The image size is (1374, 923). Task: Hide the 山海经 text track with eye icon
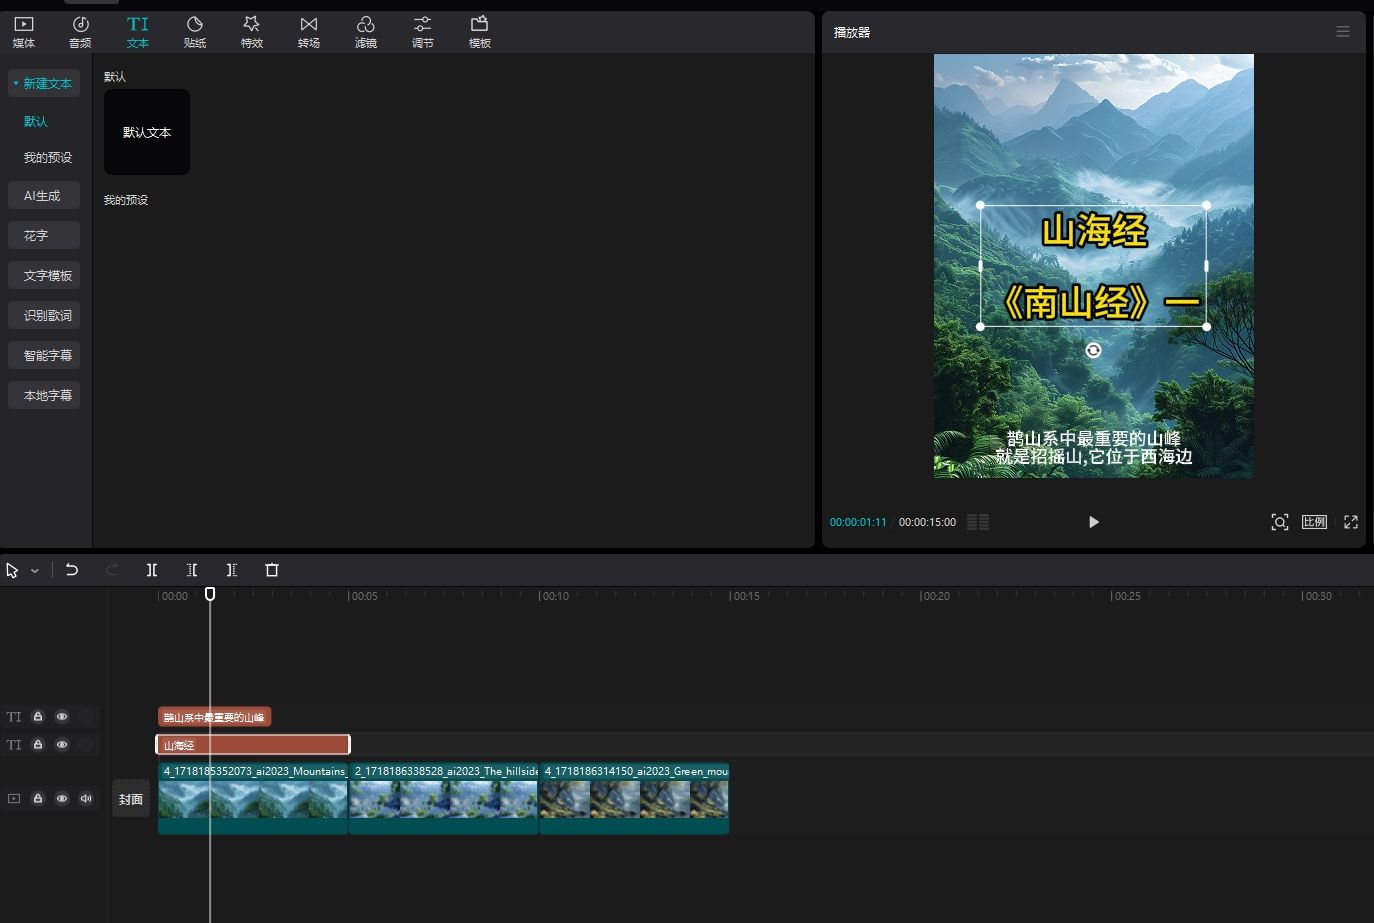(62, 745)
